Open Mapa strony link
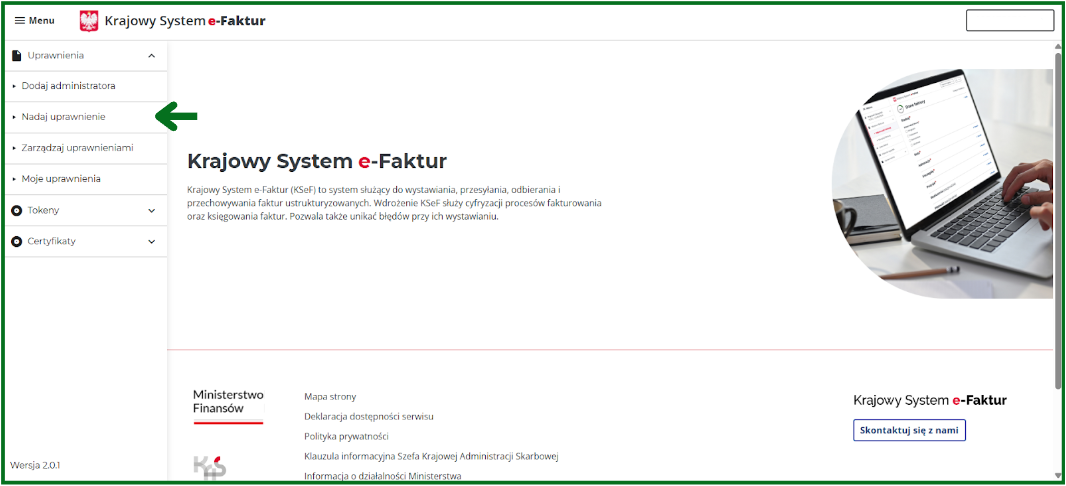 330,397
